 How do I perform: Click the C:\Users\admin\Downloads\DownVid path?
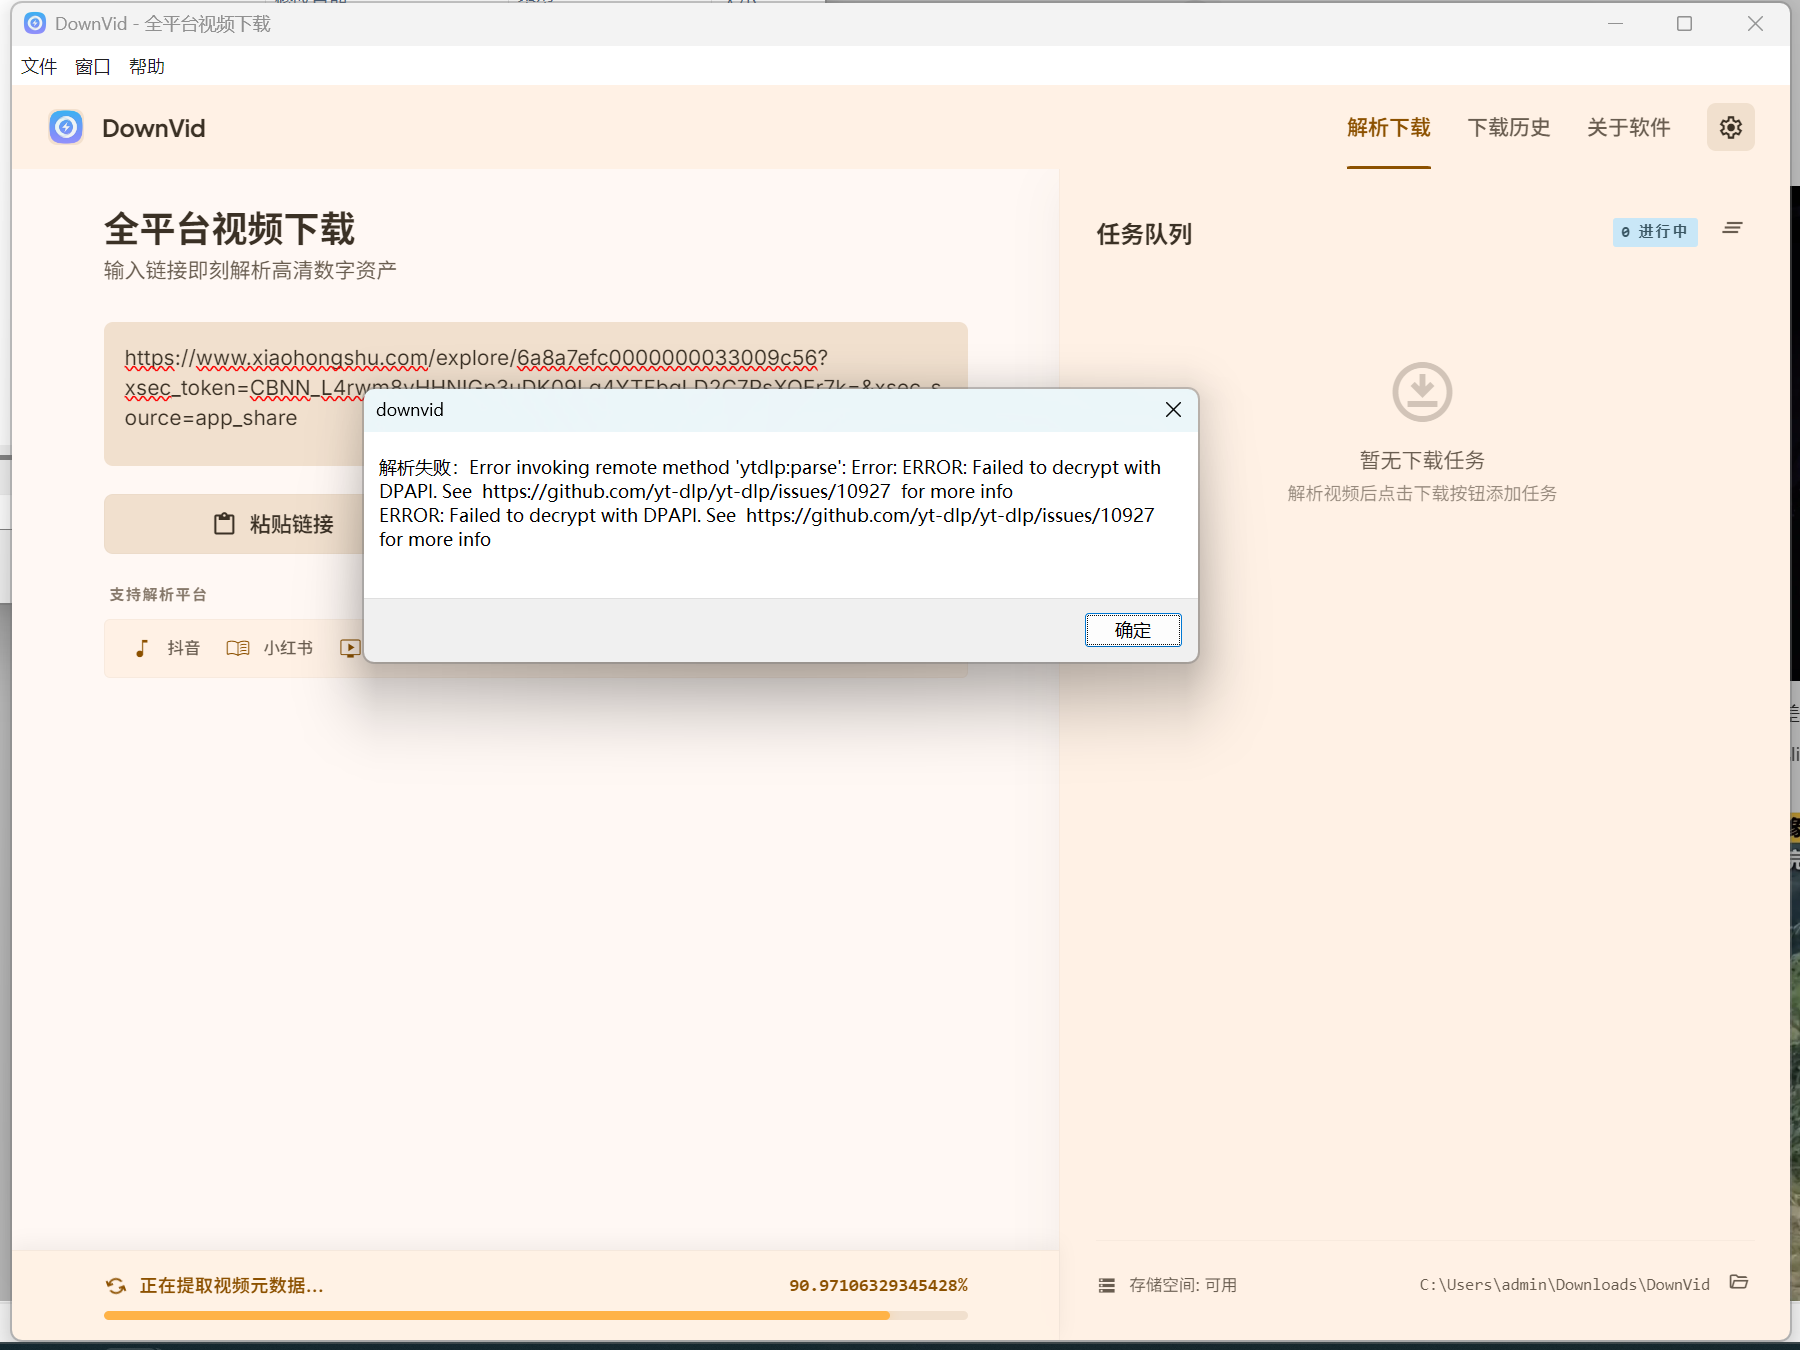pos(1564,1285)
